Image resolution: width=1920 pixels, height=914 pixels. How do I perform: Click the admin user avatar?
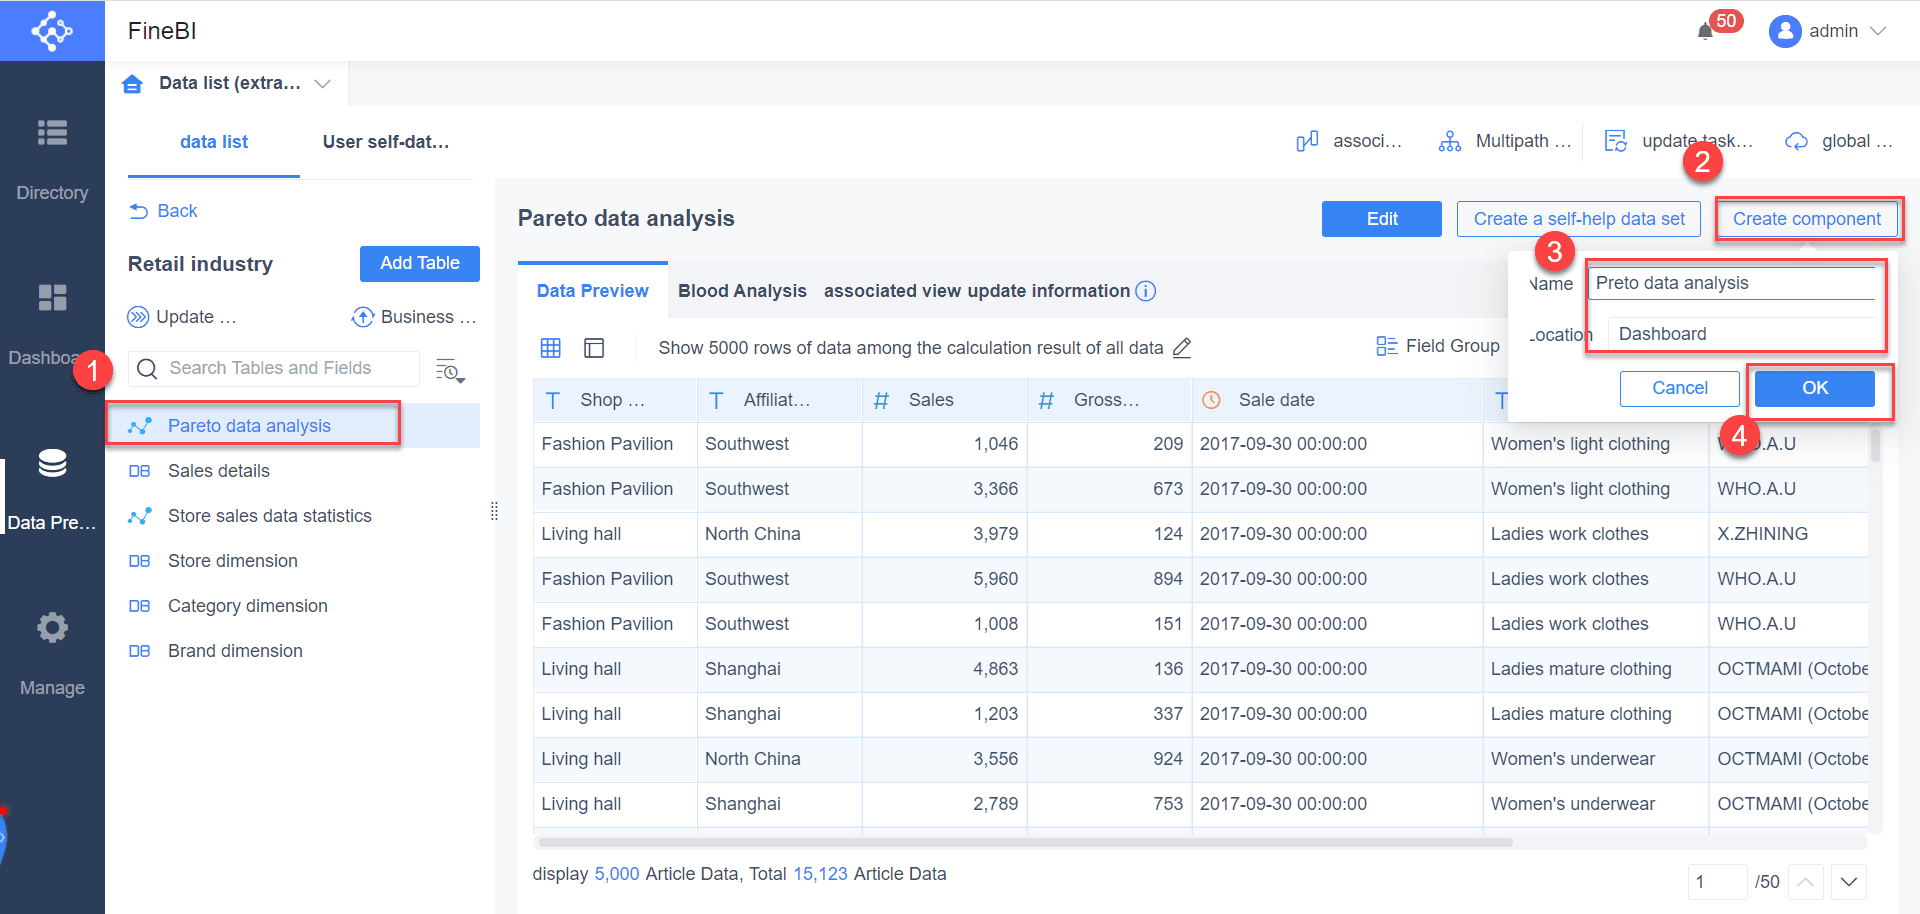[1785, 31]
